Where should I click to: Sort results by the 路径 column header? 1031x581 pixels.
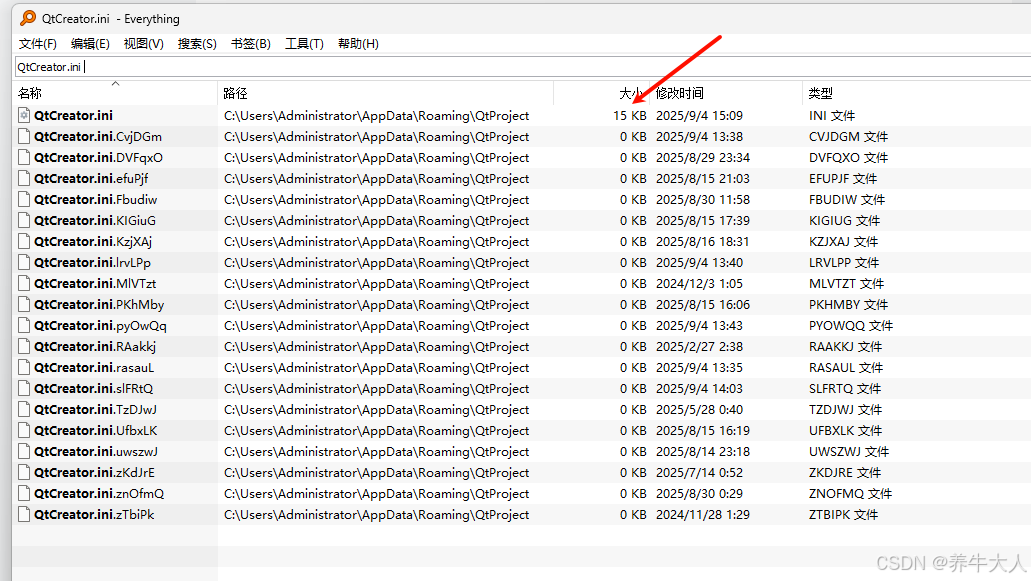[385, 93]
